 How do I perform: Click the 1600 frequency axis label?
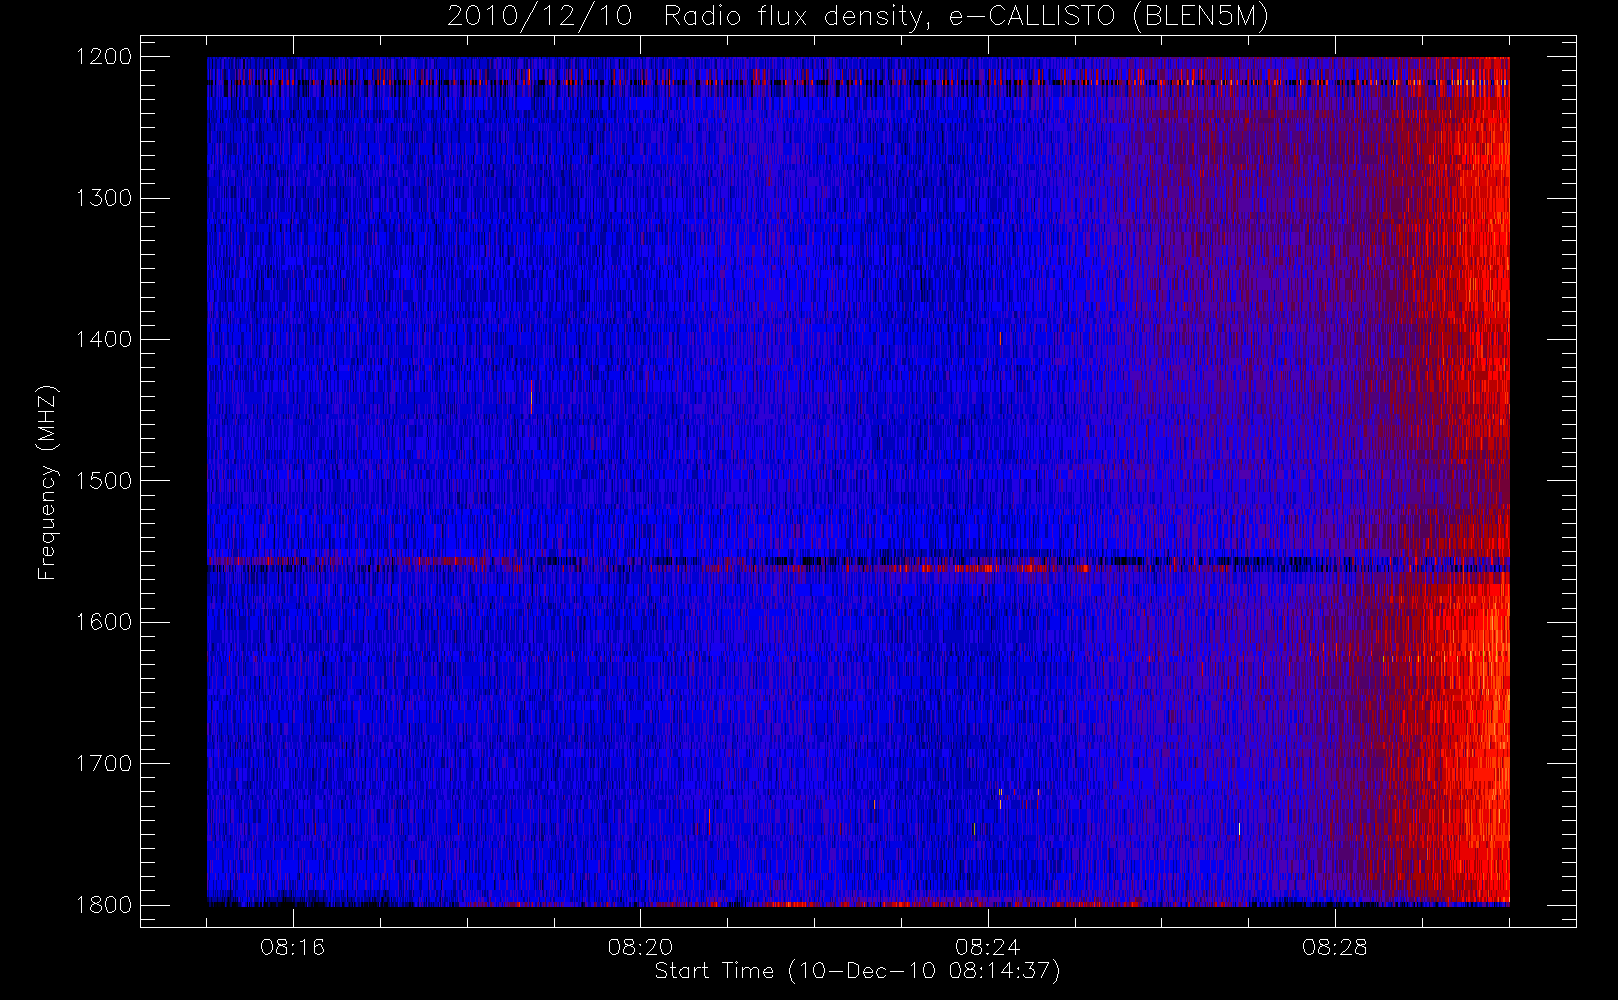coord(104,622)
